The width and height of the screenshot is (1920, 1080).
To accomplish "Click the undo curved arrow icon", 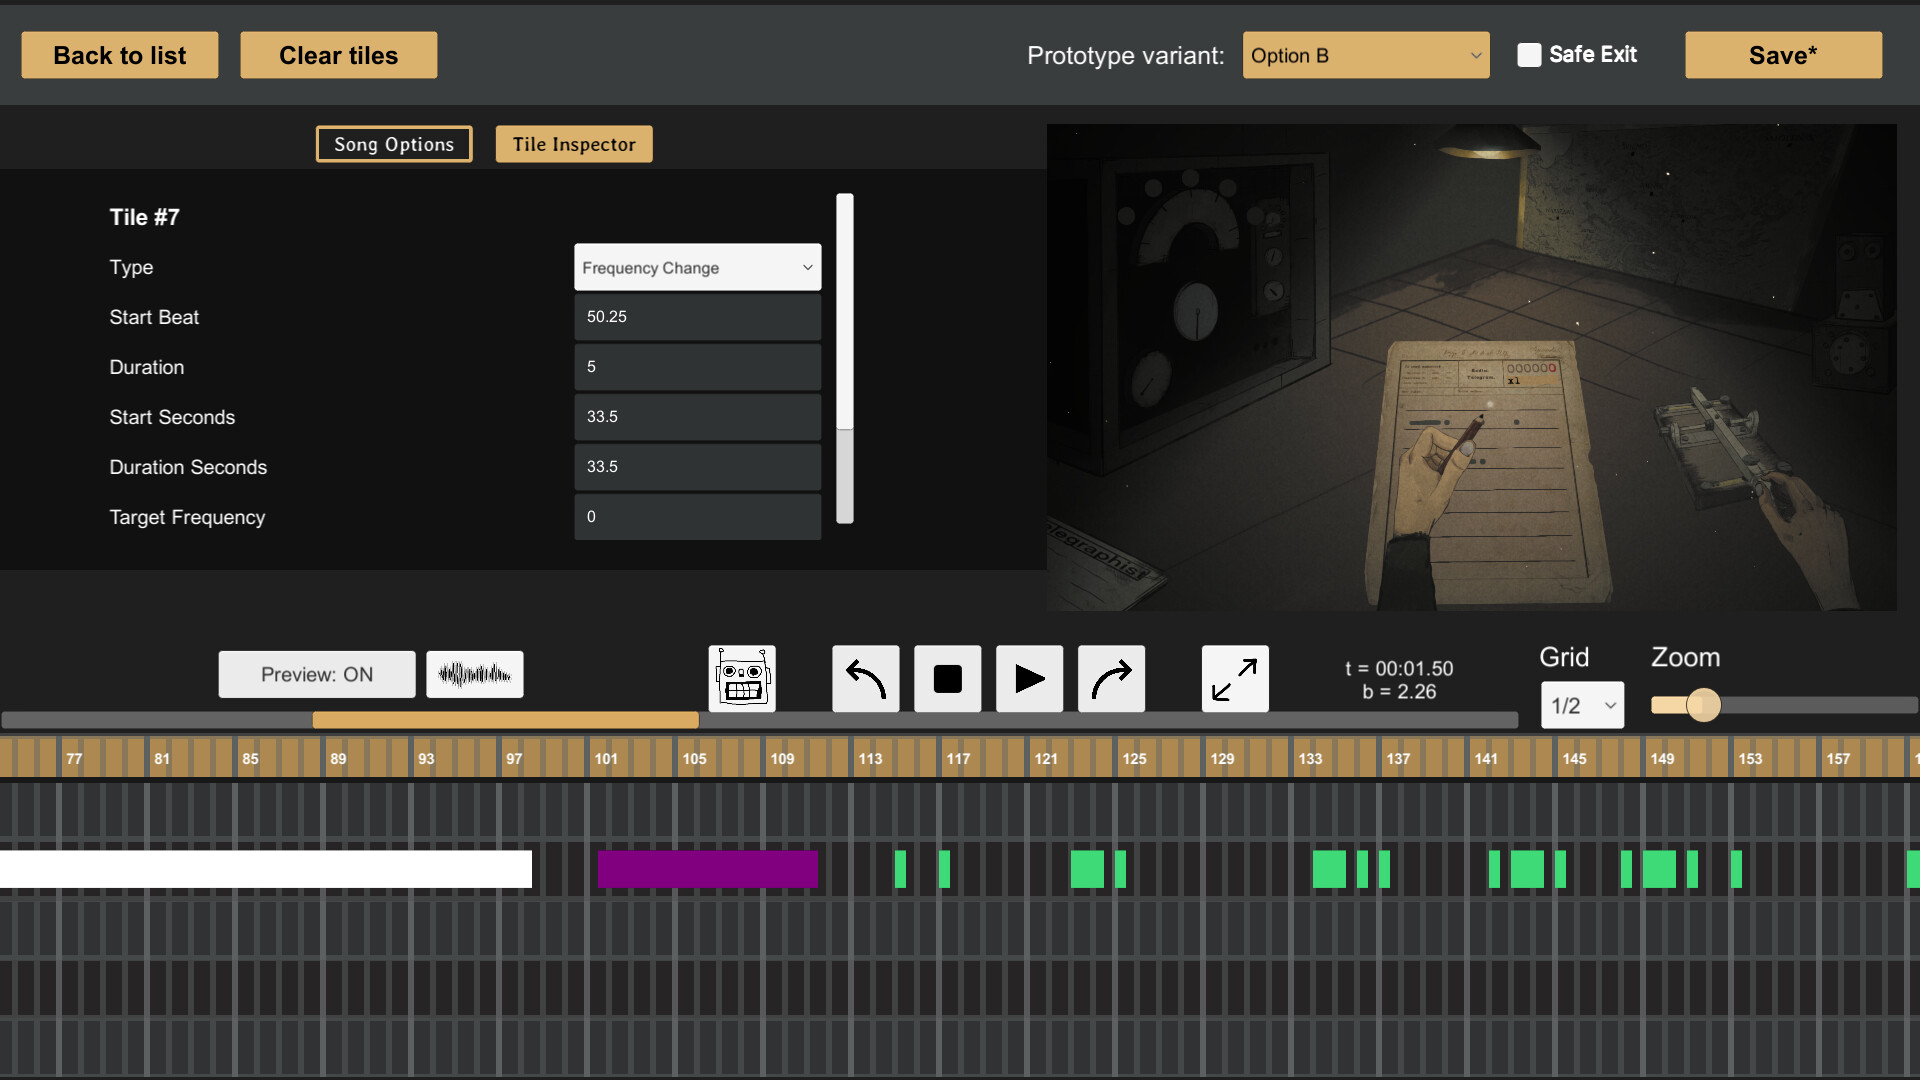I will (866, 678).
